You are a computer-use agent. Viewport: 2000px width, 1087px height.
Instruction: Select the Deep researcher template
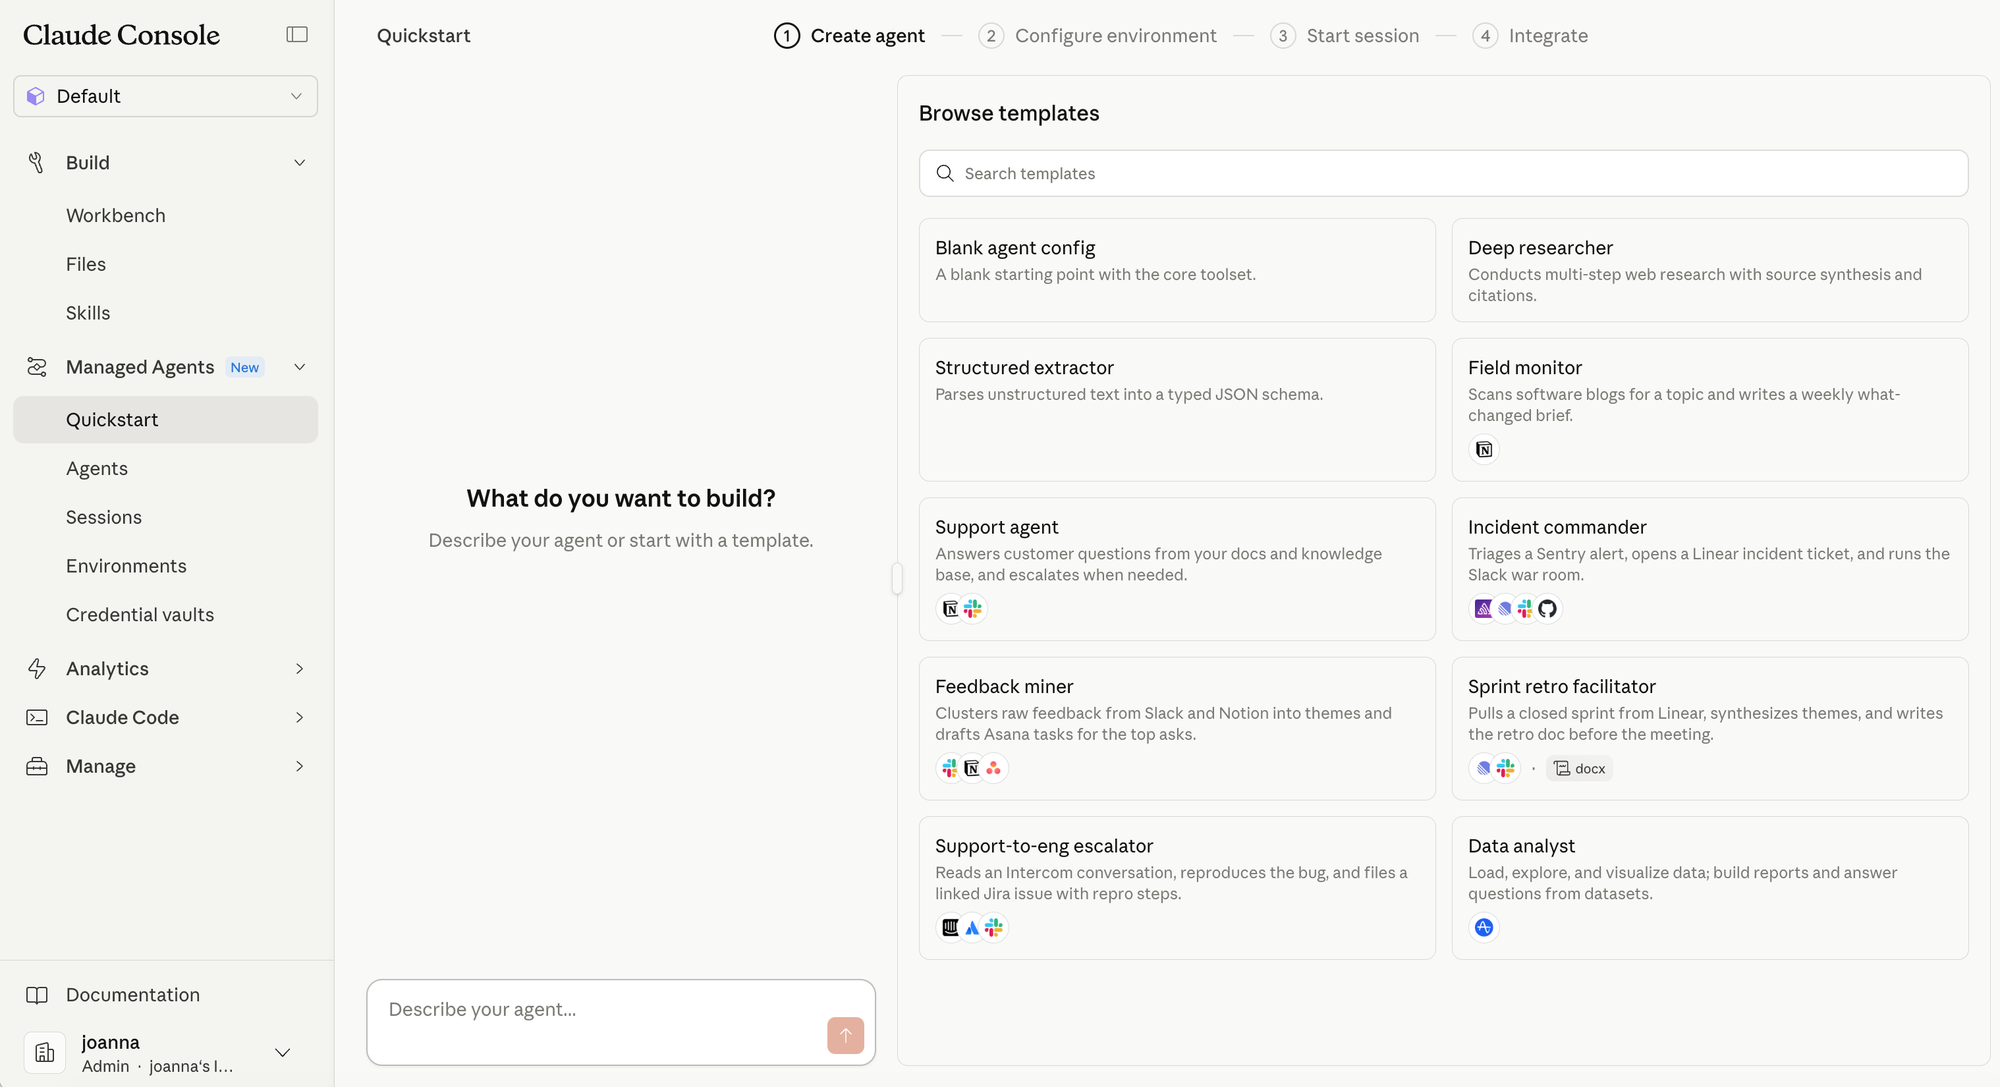[1709, 270]
